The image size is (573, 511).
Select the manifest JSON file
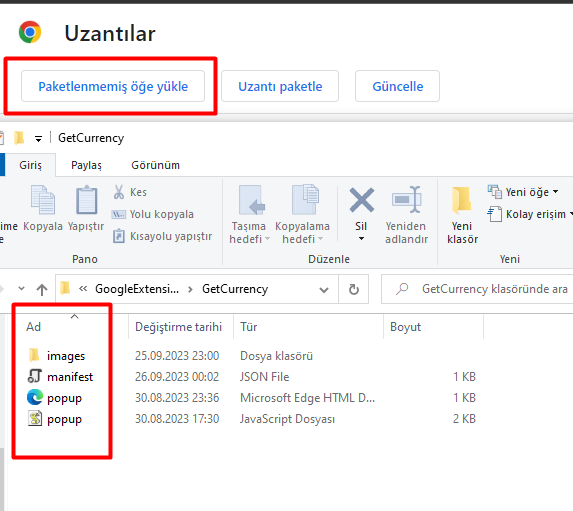[70, 376]
